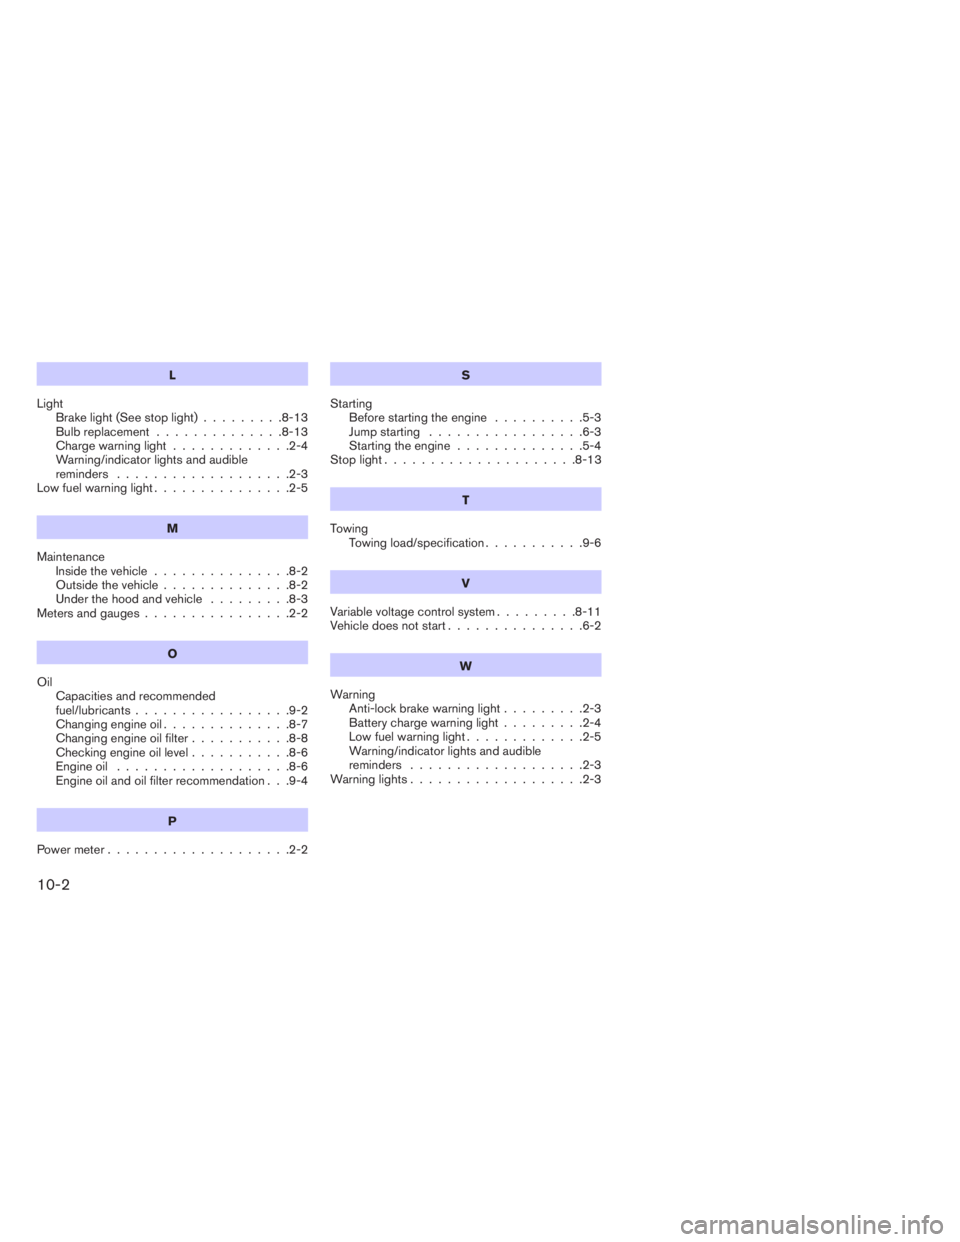Click Variable voltage control system entry
This screenshot has width=960, height=1242.
coord(464,612)
